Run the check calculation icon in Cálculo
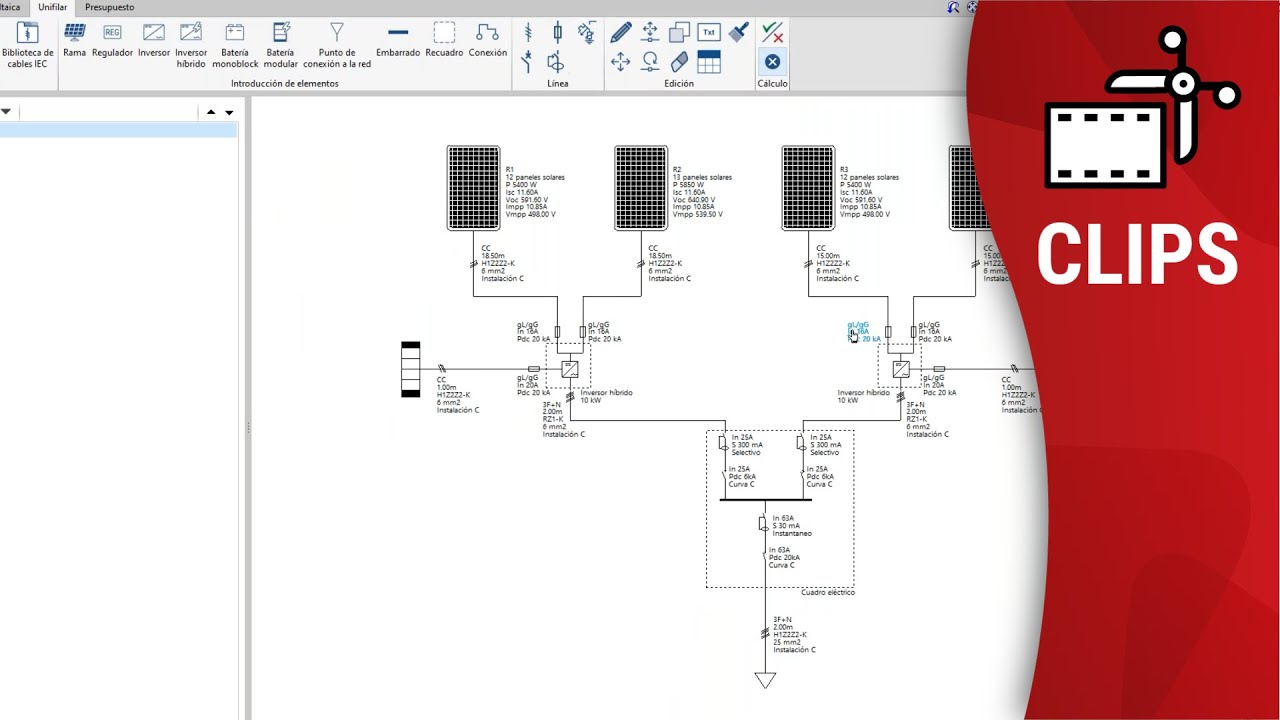Image resolution: width=1280 pixels, height=720 pixels. pos(772,32)
